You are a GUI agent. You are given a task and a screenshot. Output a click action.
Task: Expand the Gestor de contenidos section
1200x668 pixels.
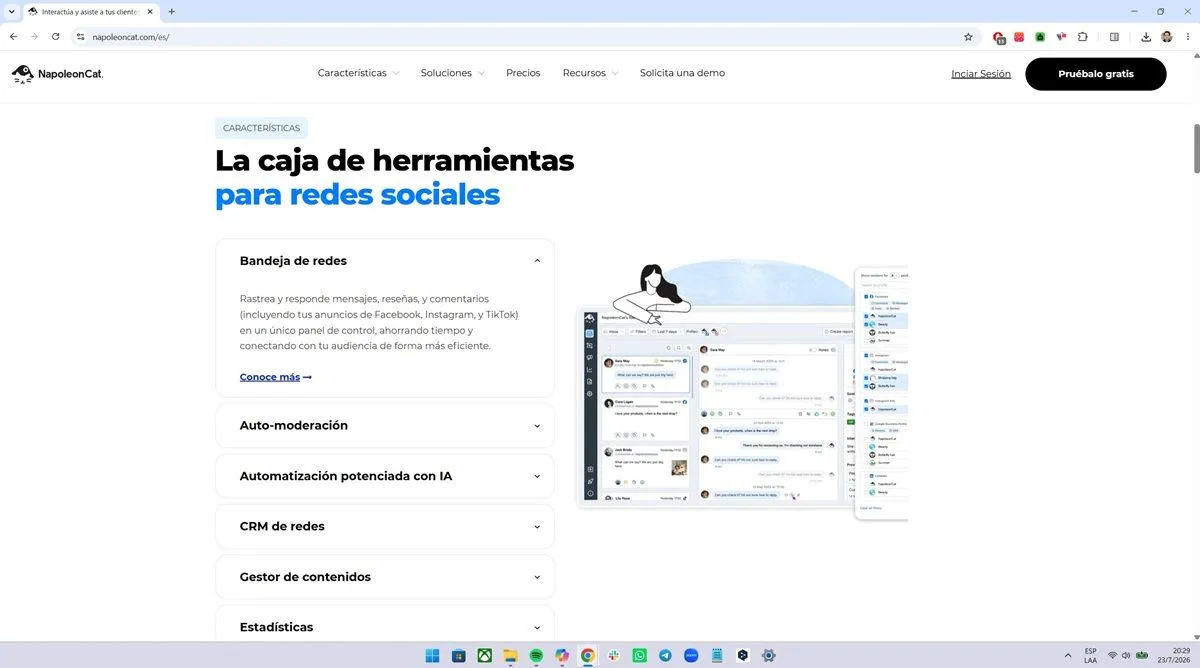(385, 577)
